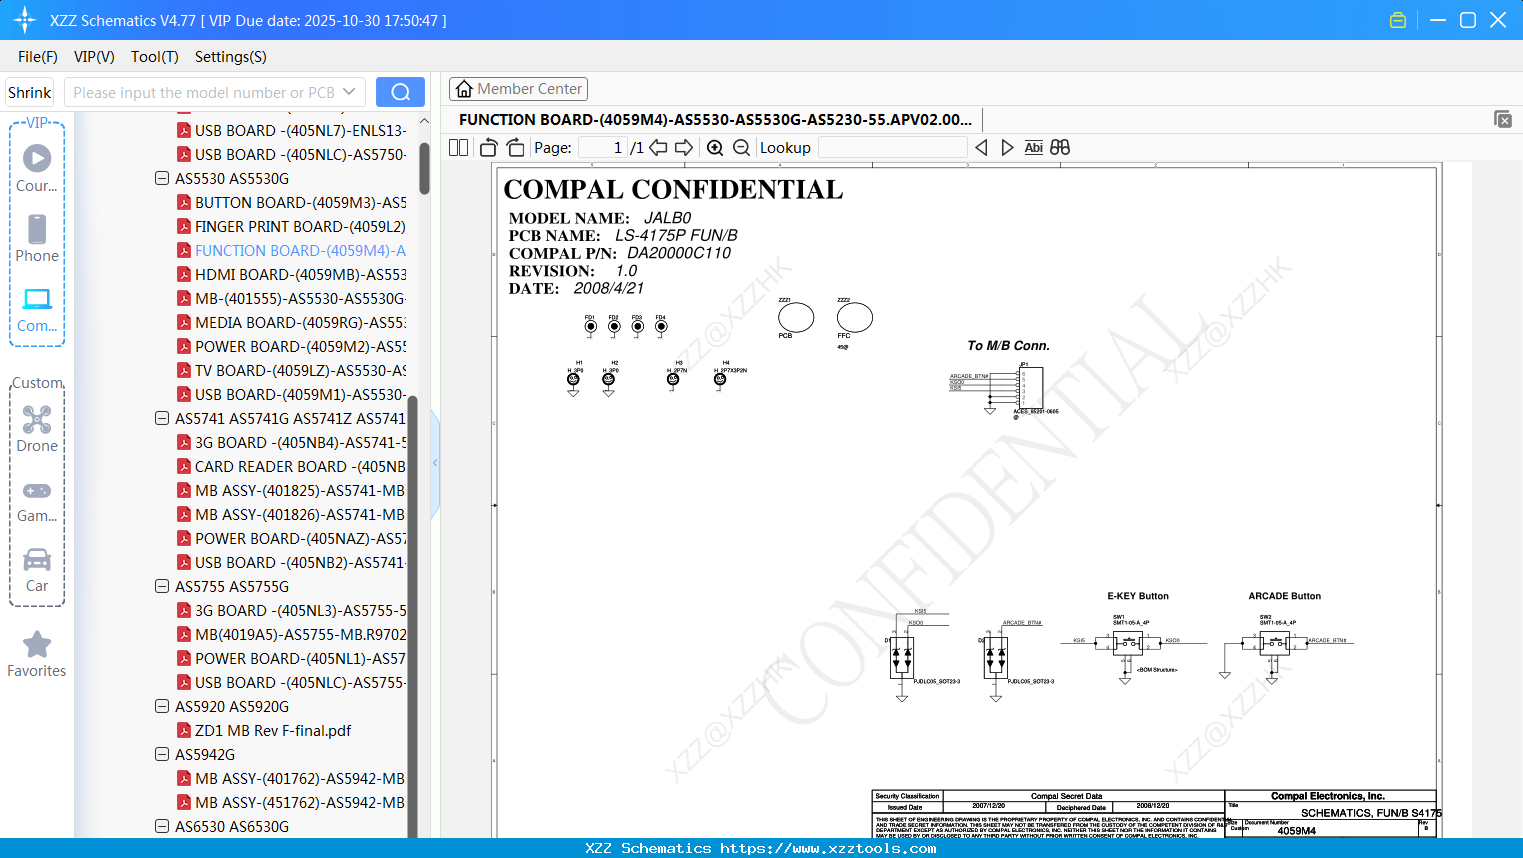Click the Lookup text field
The image size is (1523, 858).
click(893, 148)
